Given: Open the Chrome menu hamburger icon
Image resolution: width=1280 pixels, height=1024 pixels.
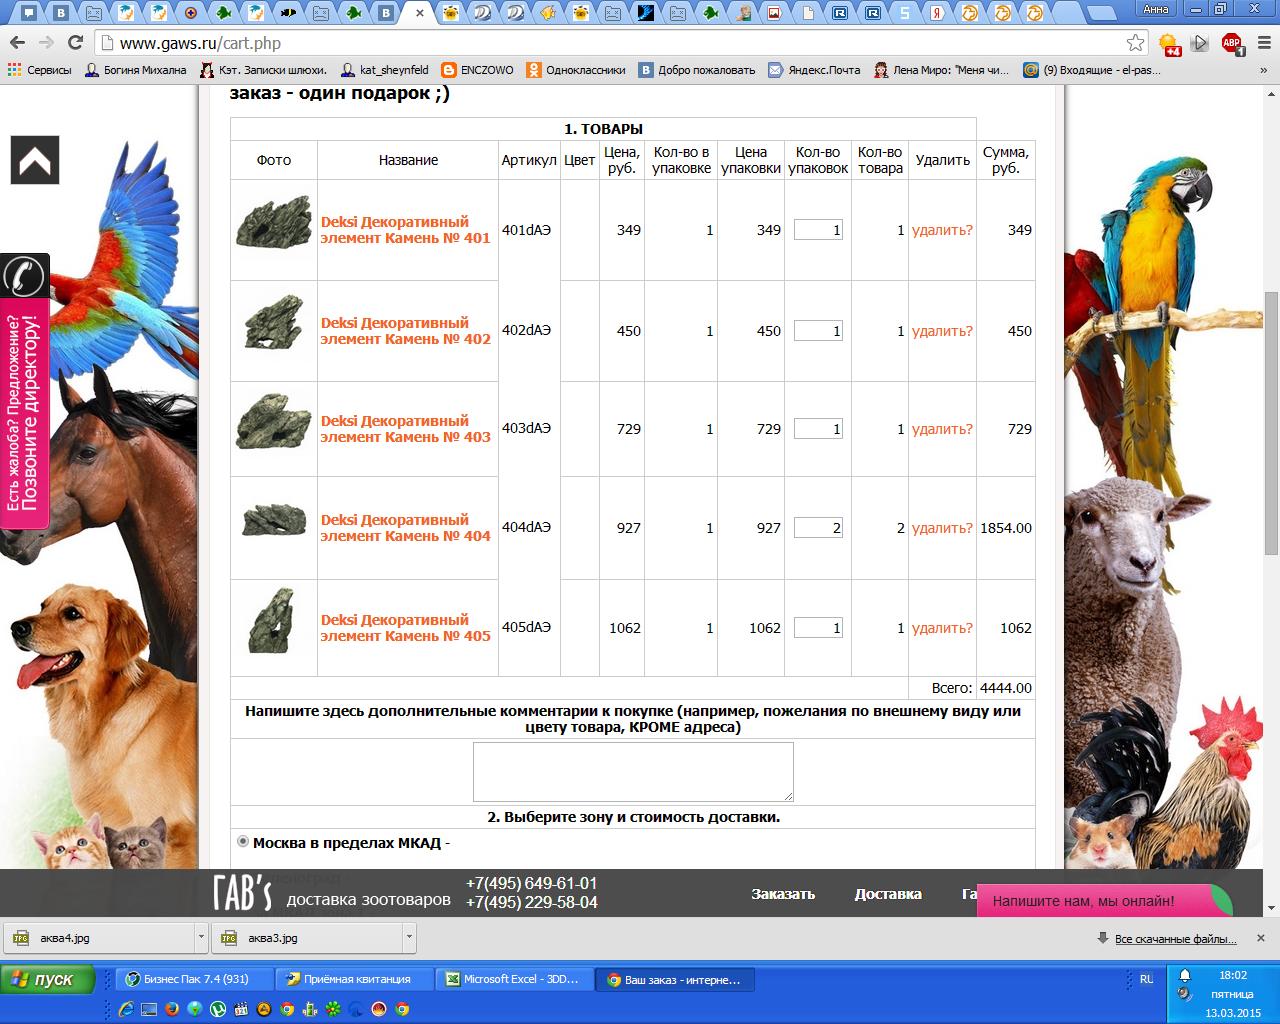Looking at the screenshot, I should (x=1262, y=43).
